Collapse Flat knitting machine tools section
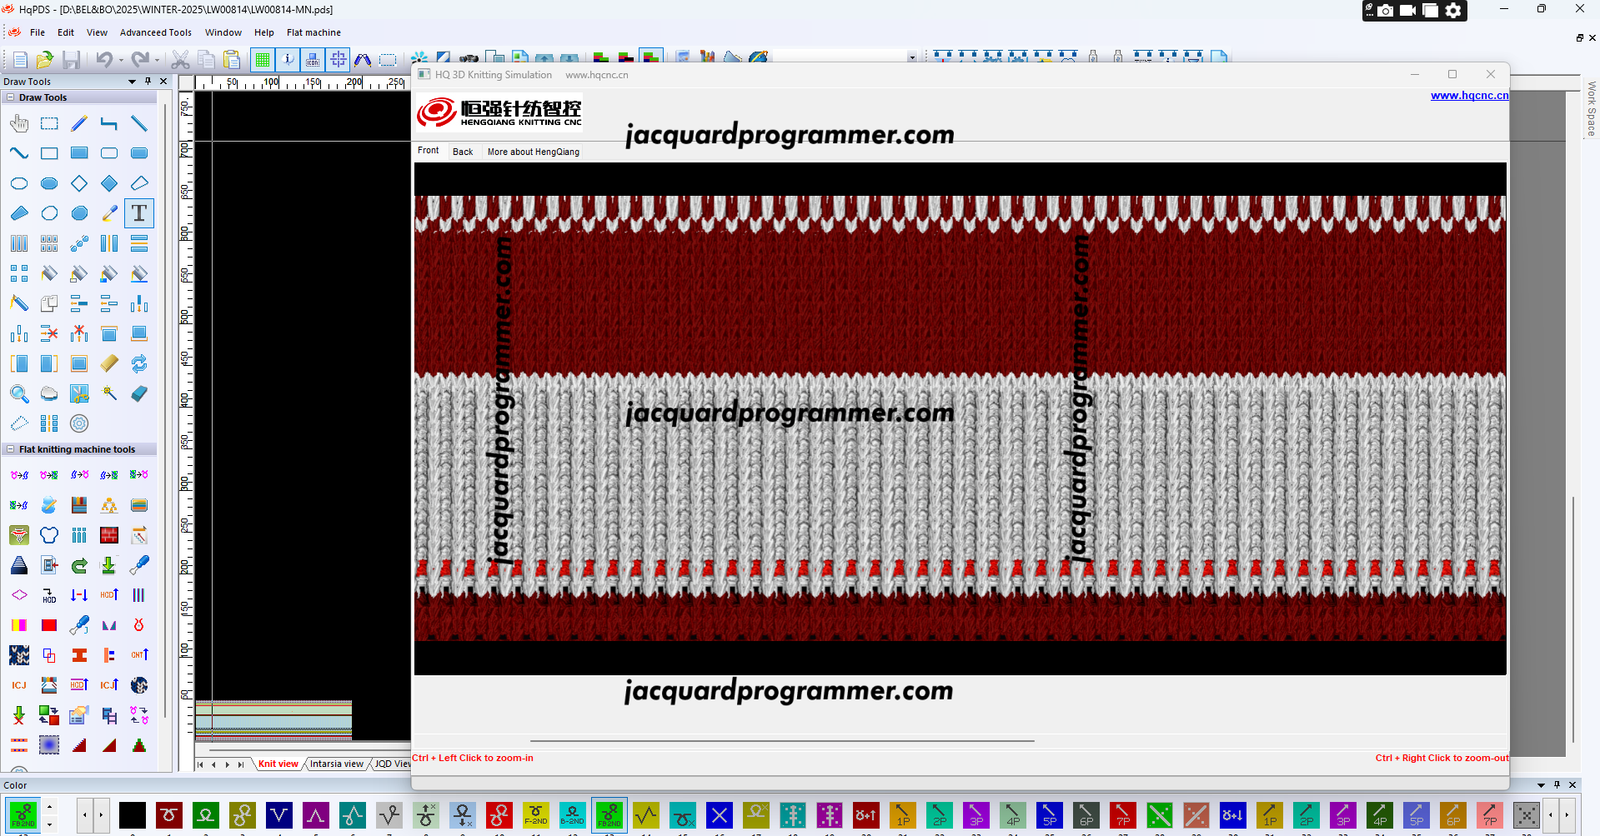This screenshot has width=1600, height=836. (10, 450)
